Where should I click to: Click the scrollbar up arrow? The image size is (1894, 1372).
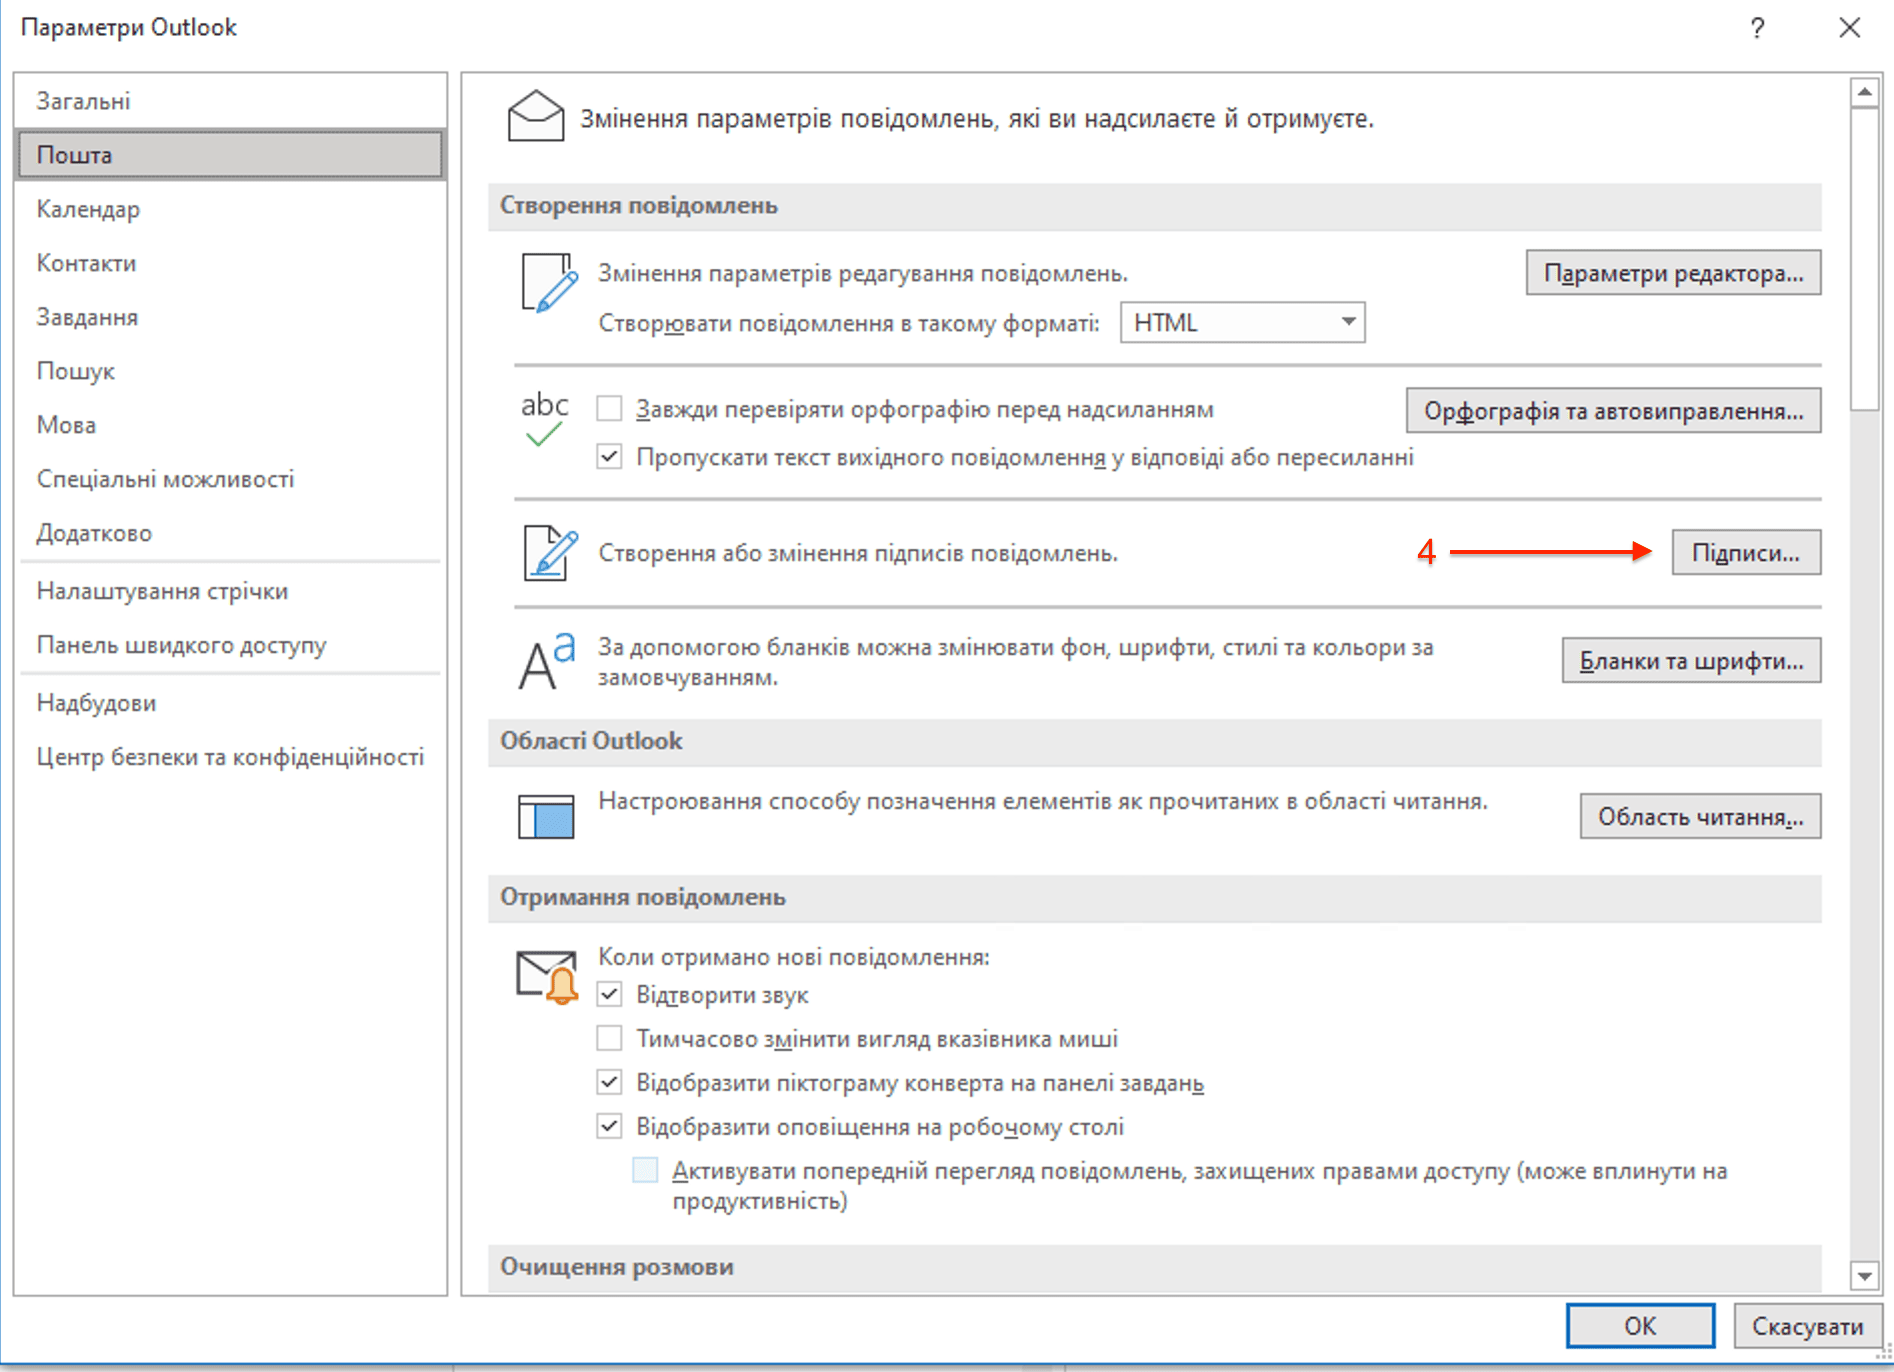[1864, 93]
